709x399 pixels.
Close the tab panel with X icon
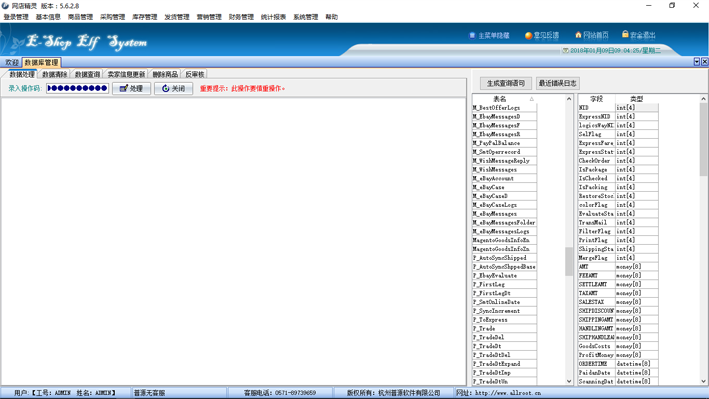(x=704, y=62)
